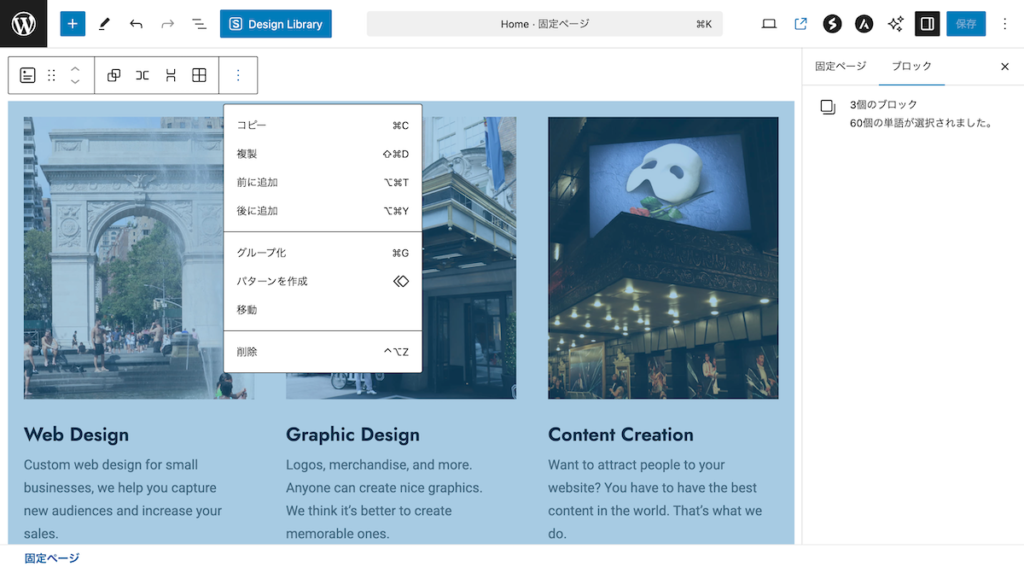Select the pencil Tools icon
1024x572 pixels.
104,24
